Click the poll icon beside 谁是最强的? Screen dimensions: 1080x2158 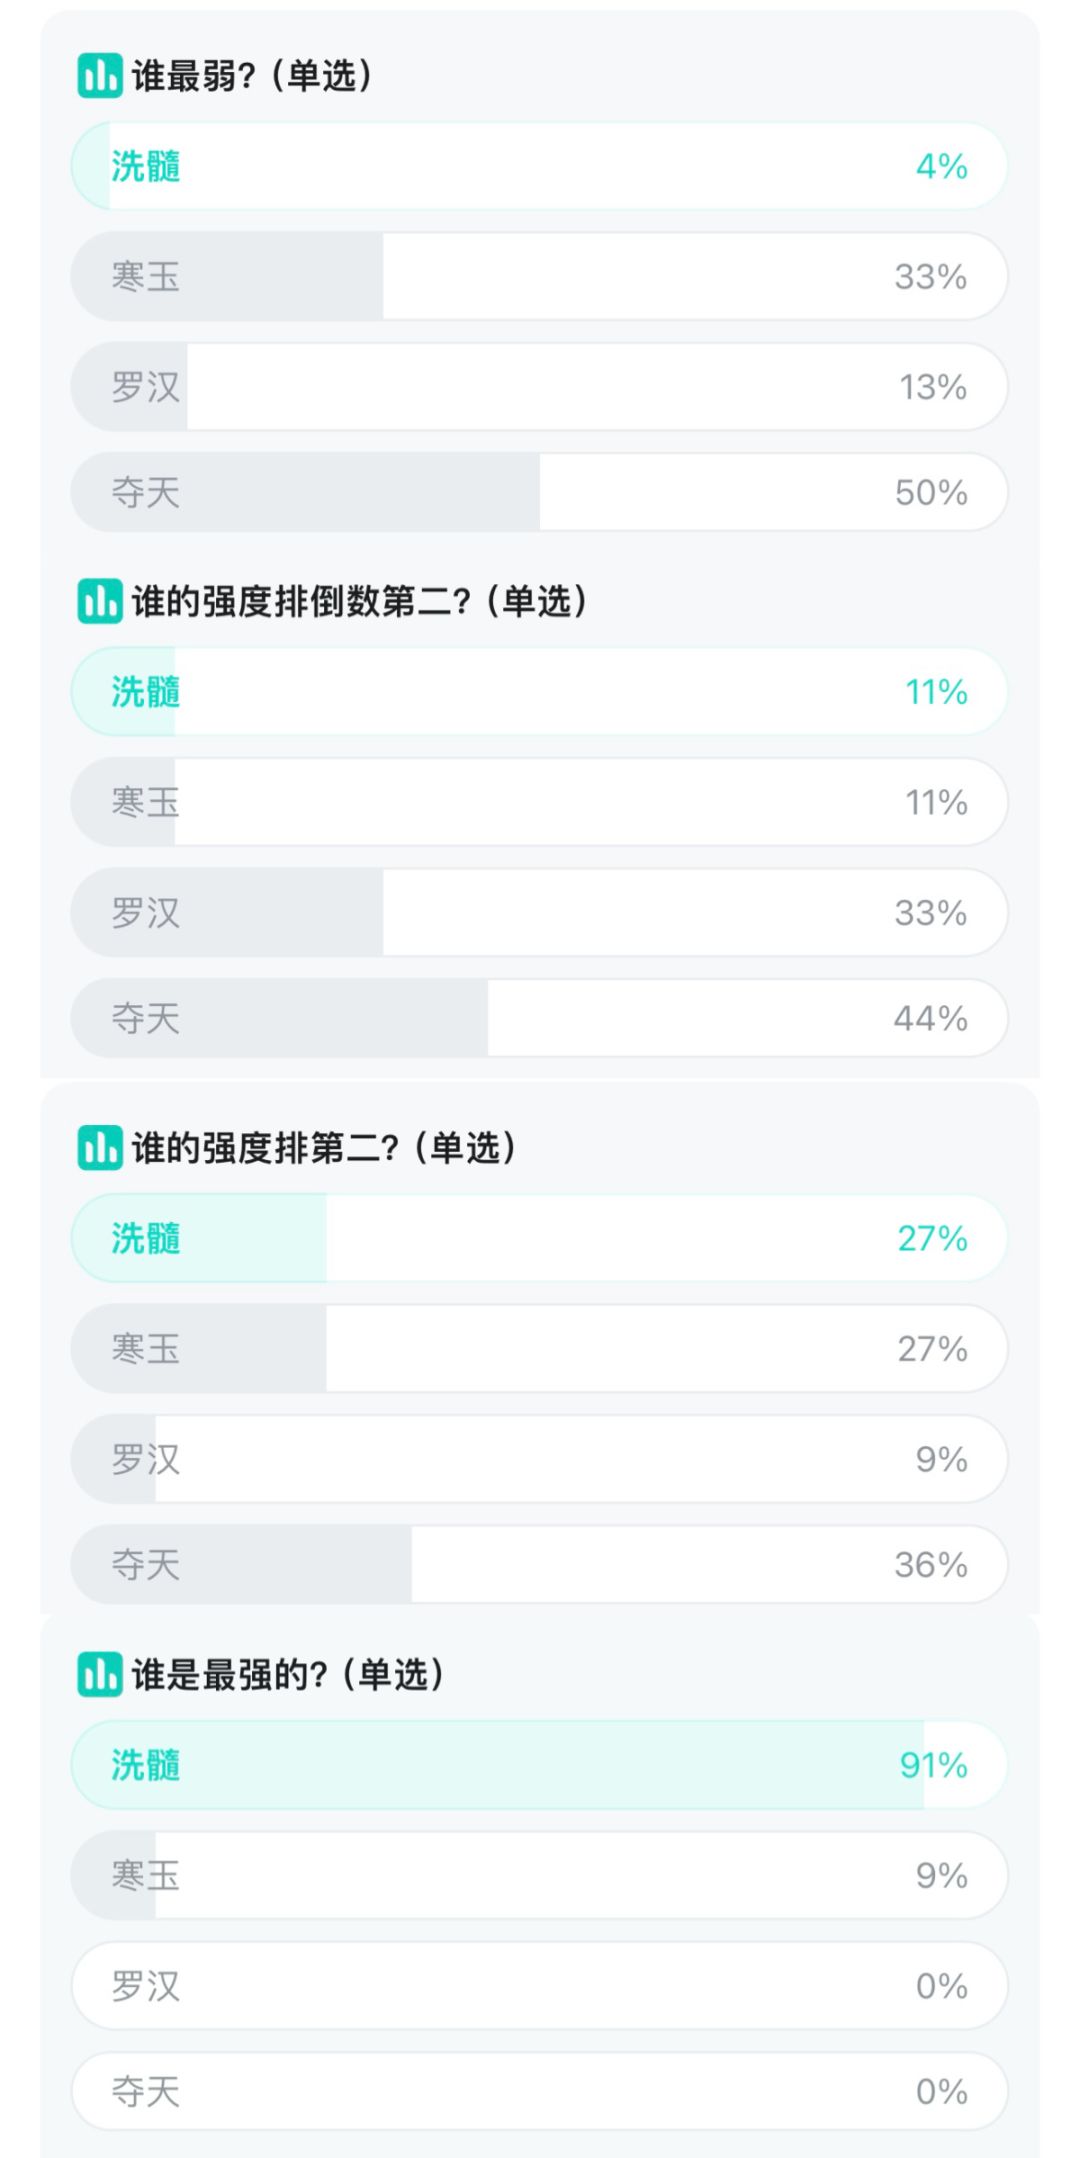pyautogui.click(x=100, y=1674)
